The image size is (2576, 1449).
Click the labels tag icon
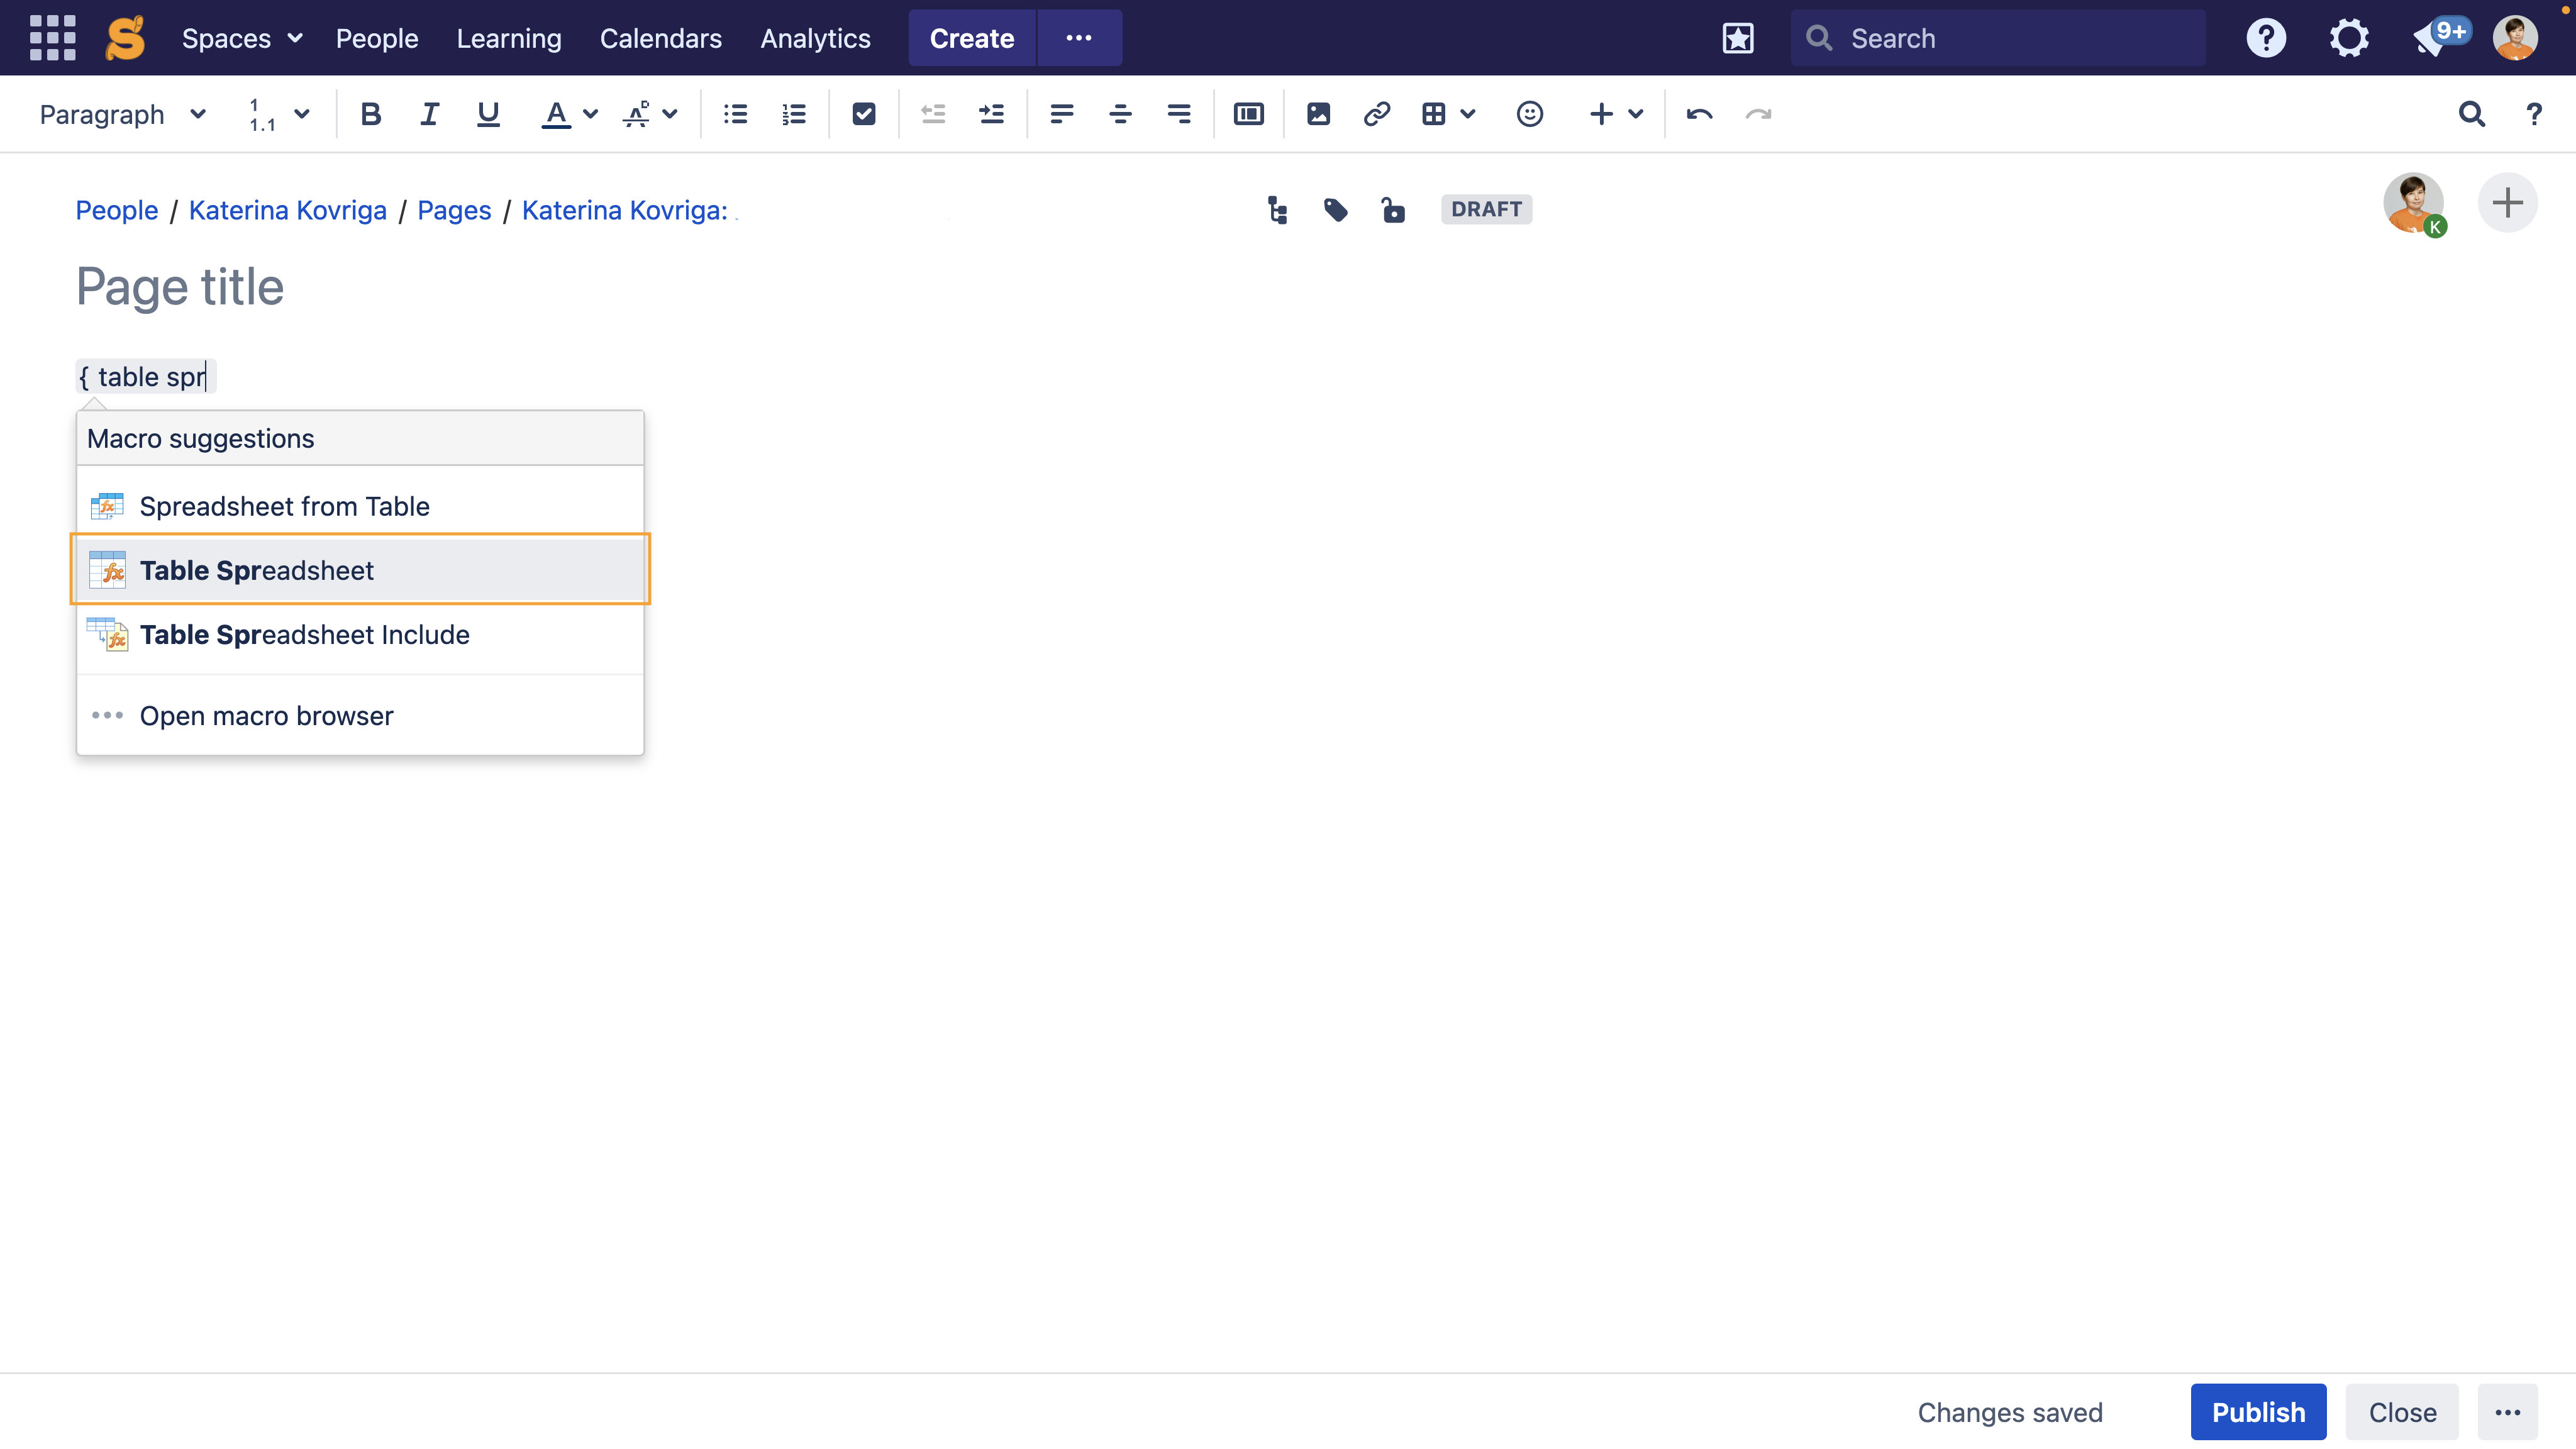click(1335, 210)
